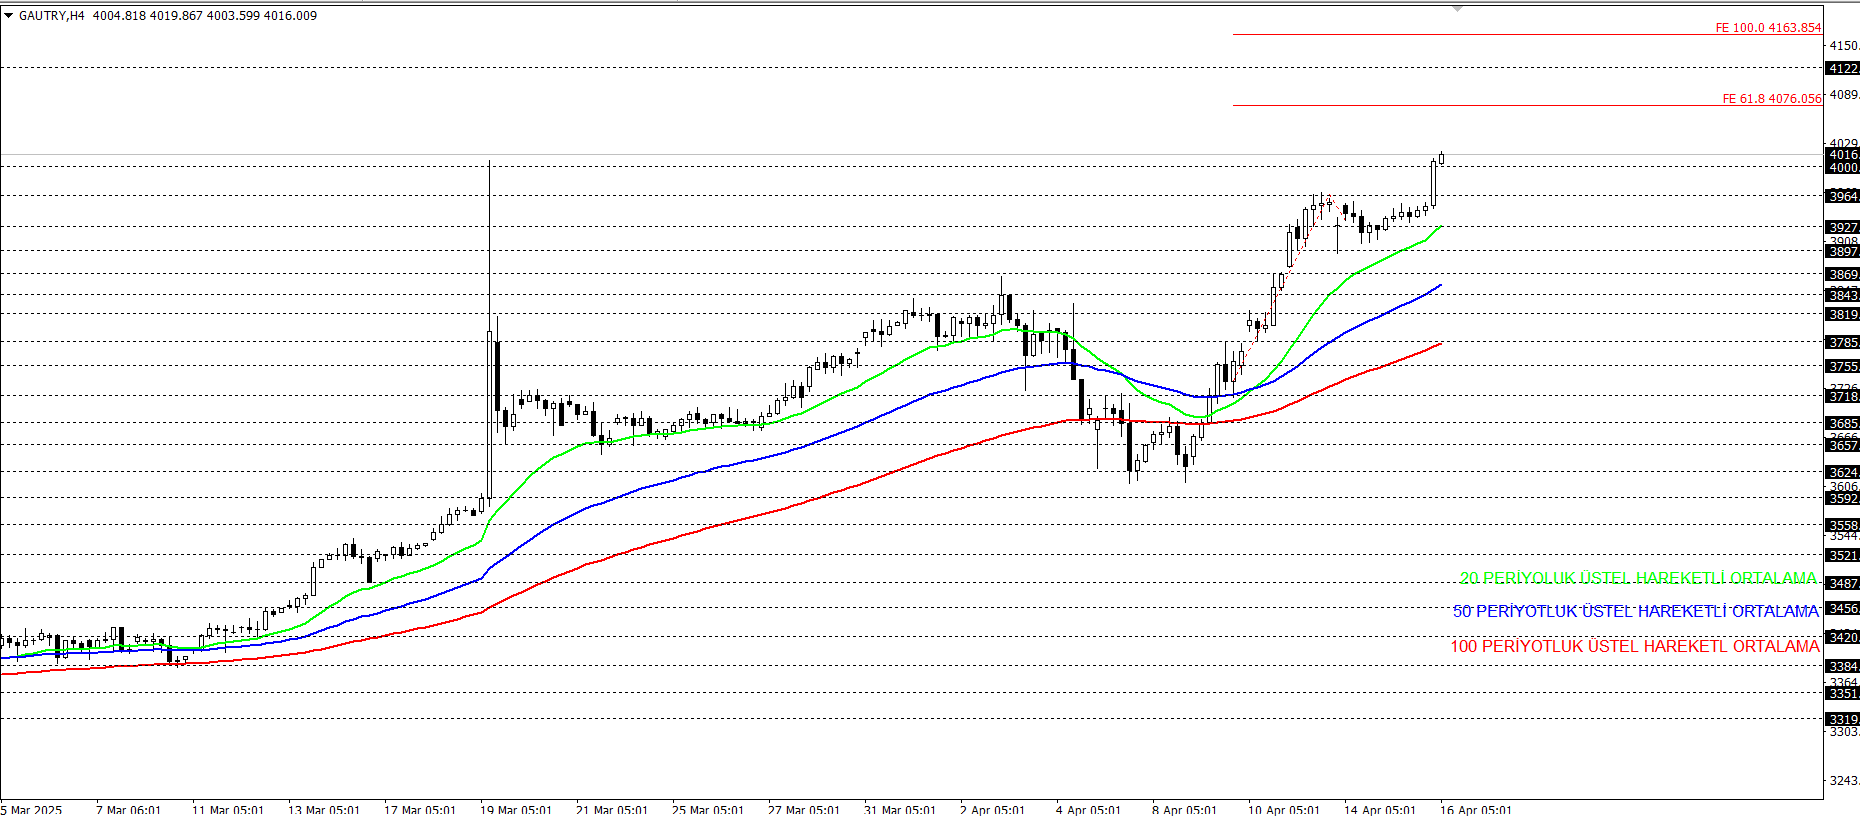Click the 7 Mar 06:01 time label

tap(128, 810)
